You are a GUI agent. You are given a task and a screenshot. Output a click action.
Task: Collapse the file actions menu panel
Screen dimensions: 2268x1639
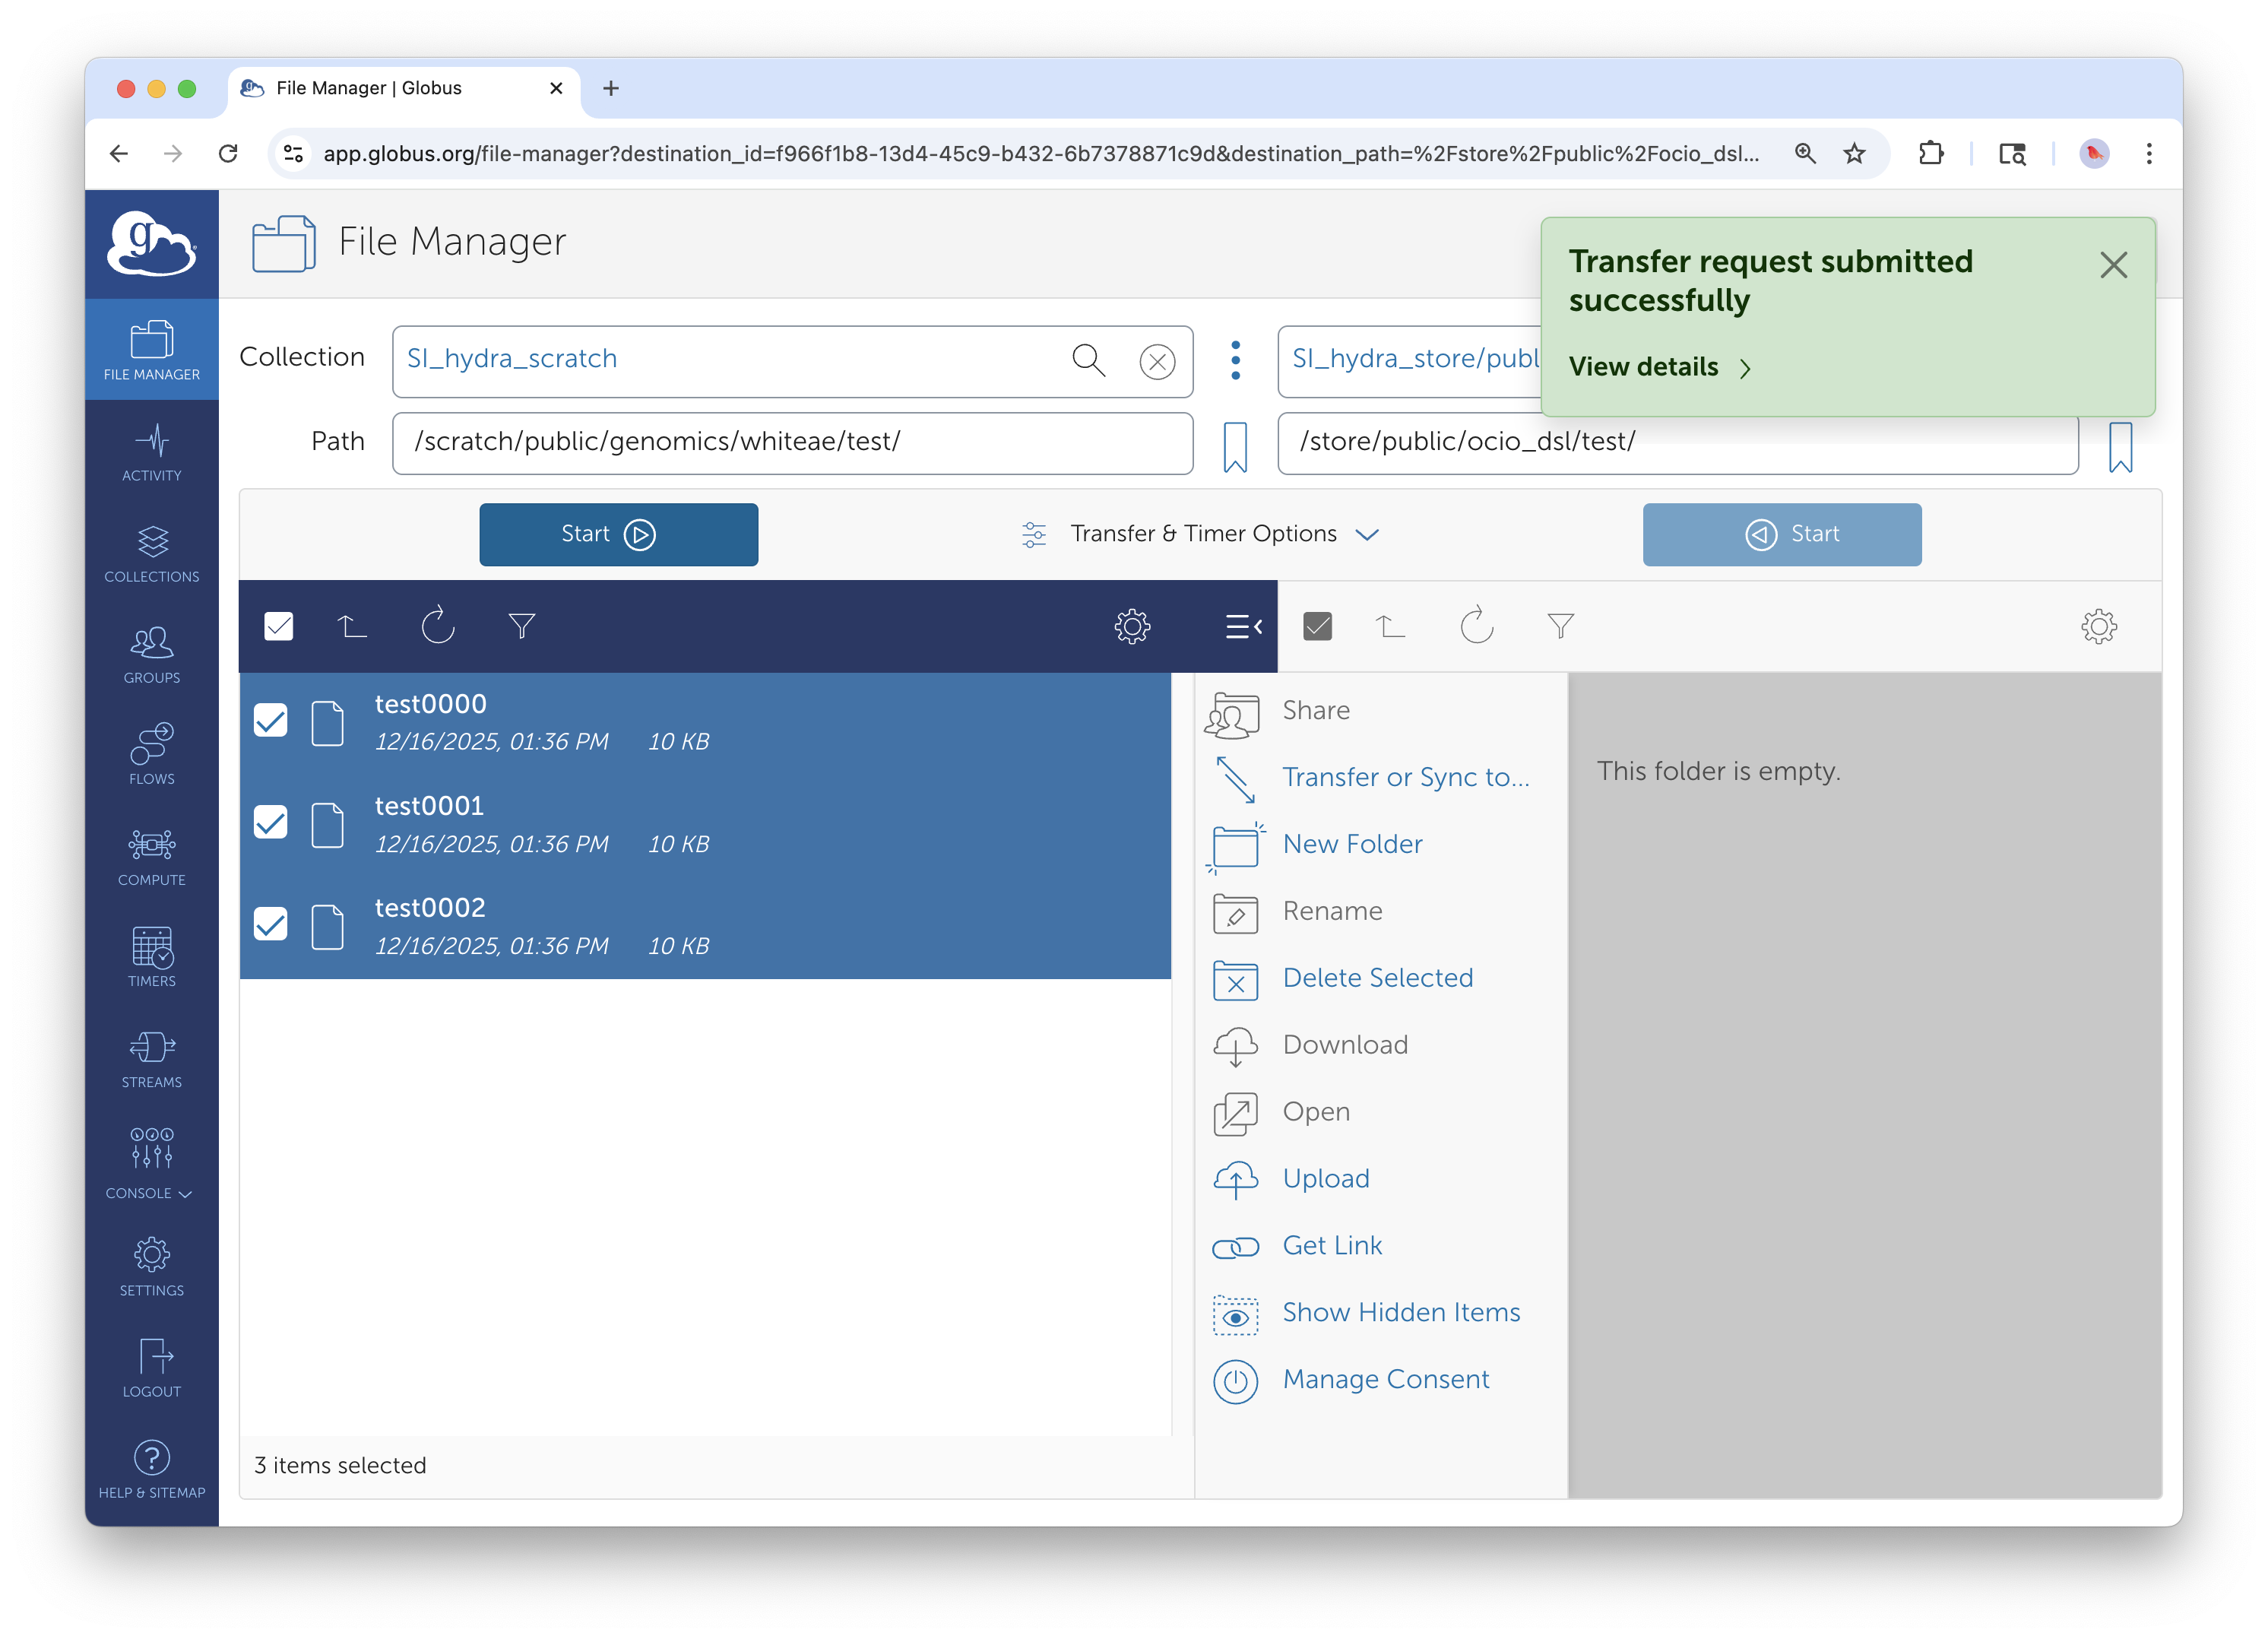pyautogui.click(x=1243, y=626)
